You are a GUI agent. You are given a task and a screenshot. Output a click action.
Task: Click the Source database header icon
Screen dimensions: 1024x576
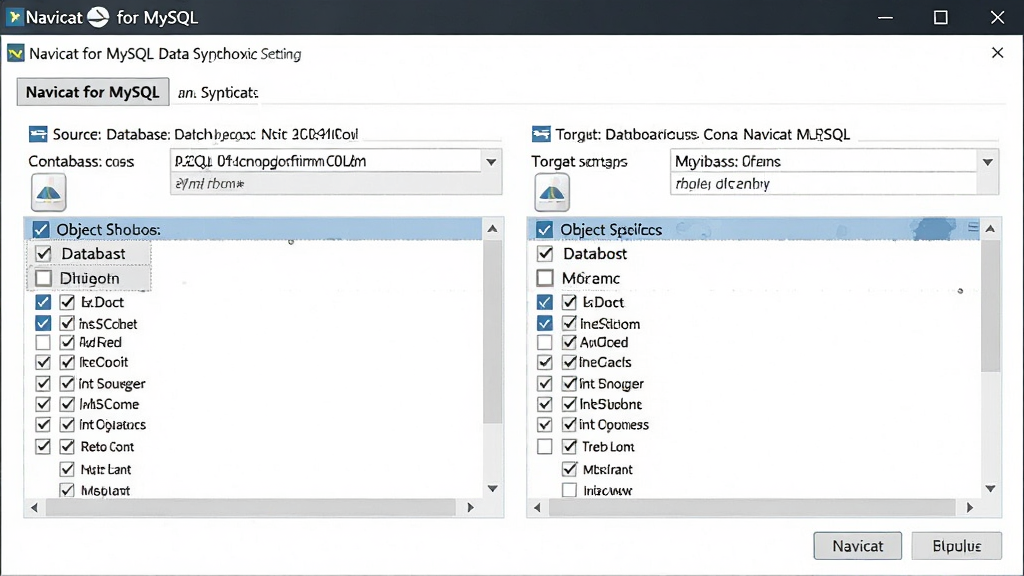tap(38, 135)
